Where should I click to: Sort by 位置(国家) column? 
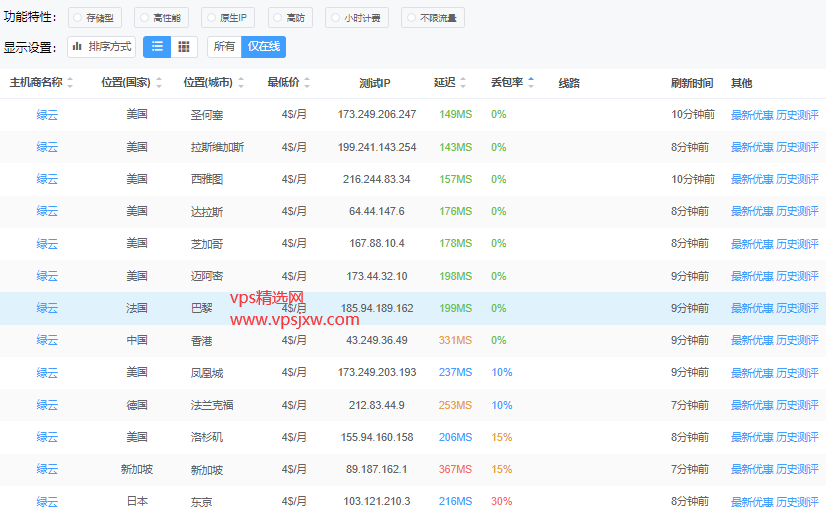tap(131, 83)
